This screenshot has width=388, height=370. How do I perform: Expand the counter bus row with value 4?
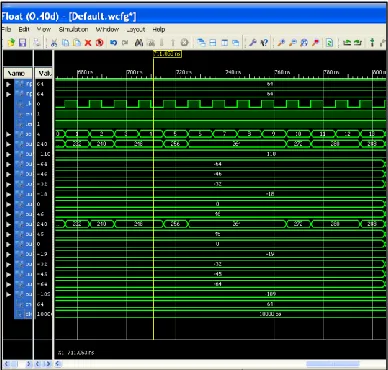point(9,134)
